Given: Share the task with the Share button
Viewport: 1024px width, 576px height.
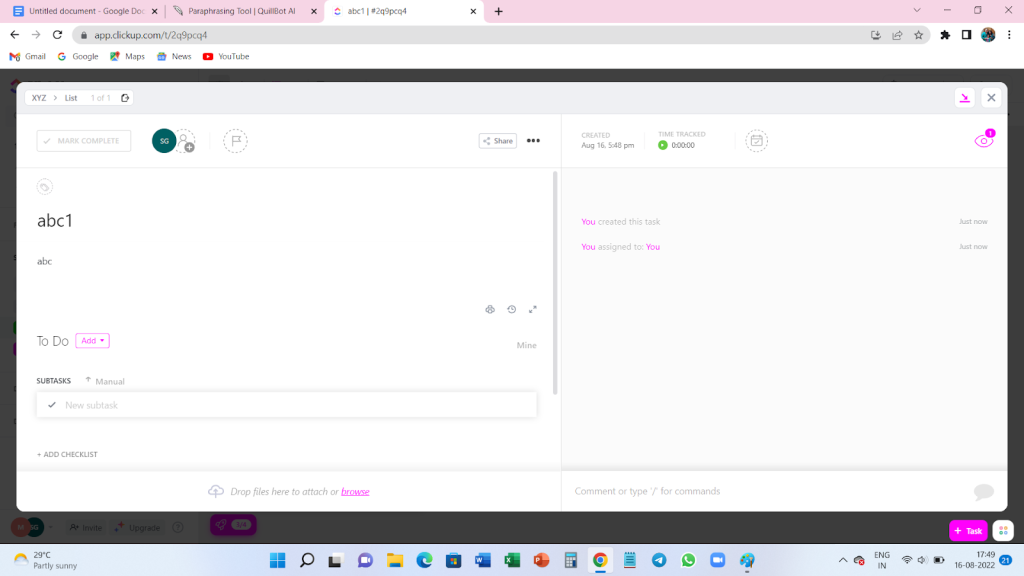Looking at the screenshot, I should (497, 141).
